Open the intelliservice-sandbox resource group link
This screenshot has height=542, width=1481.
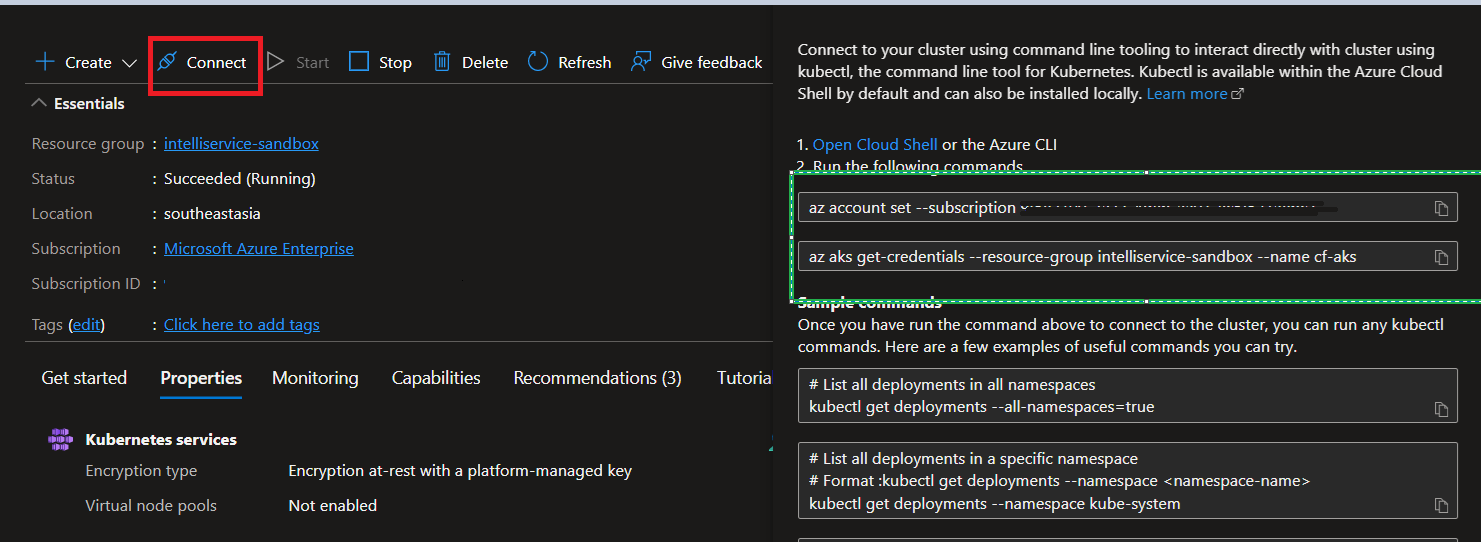click(x=241, y=144)
